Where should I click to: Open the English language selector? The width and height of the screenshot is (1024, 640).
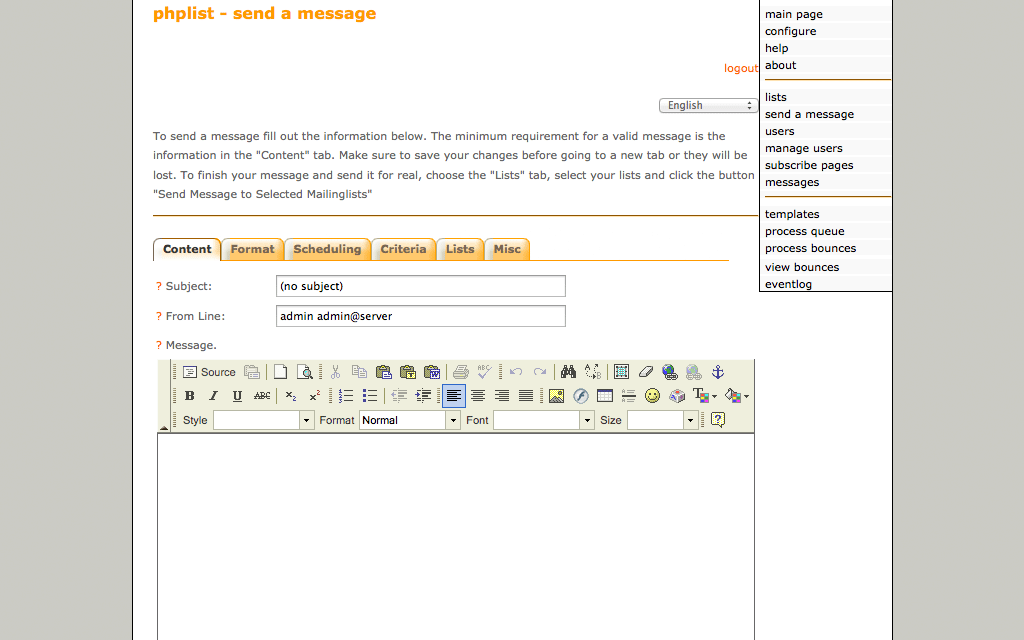click(x=708, y=106)
